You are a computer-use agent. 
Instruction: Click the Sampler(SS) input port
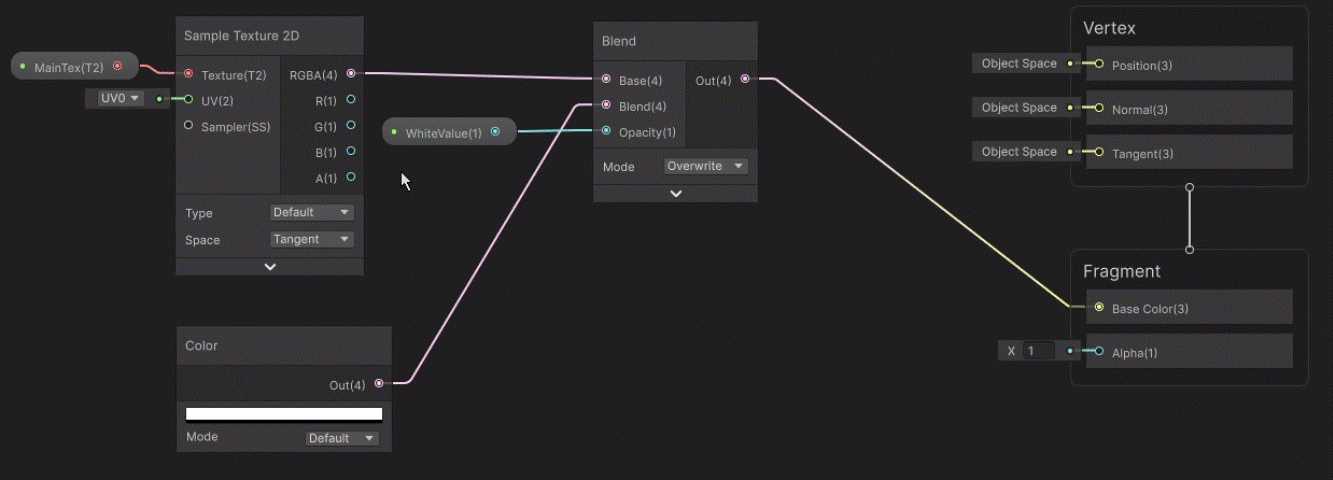pyautogui.click(x=188, y=126)
